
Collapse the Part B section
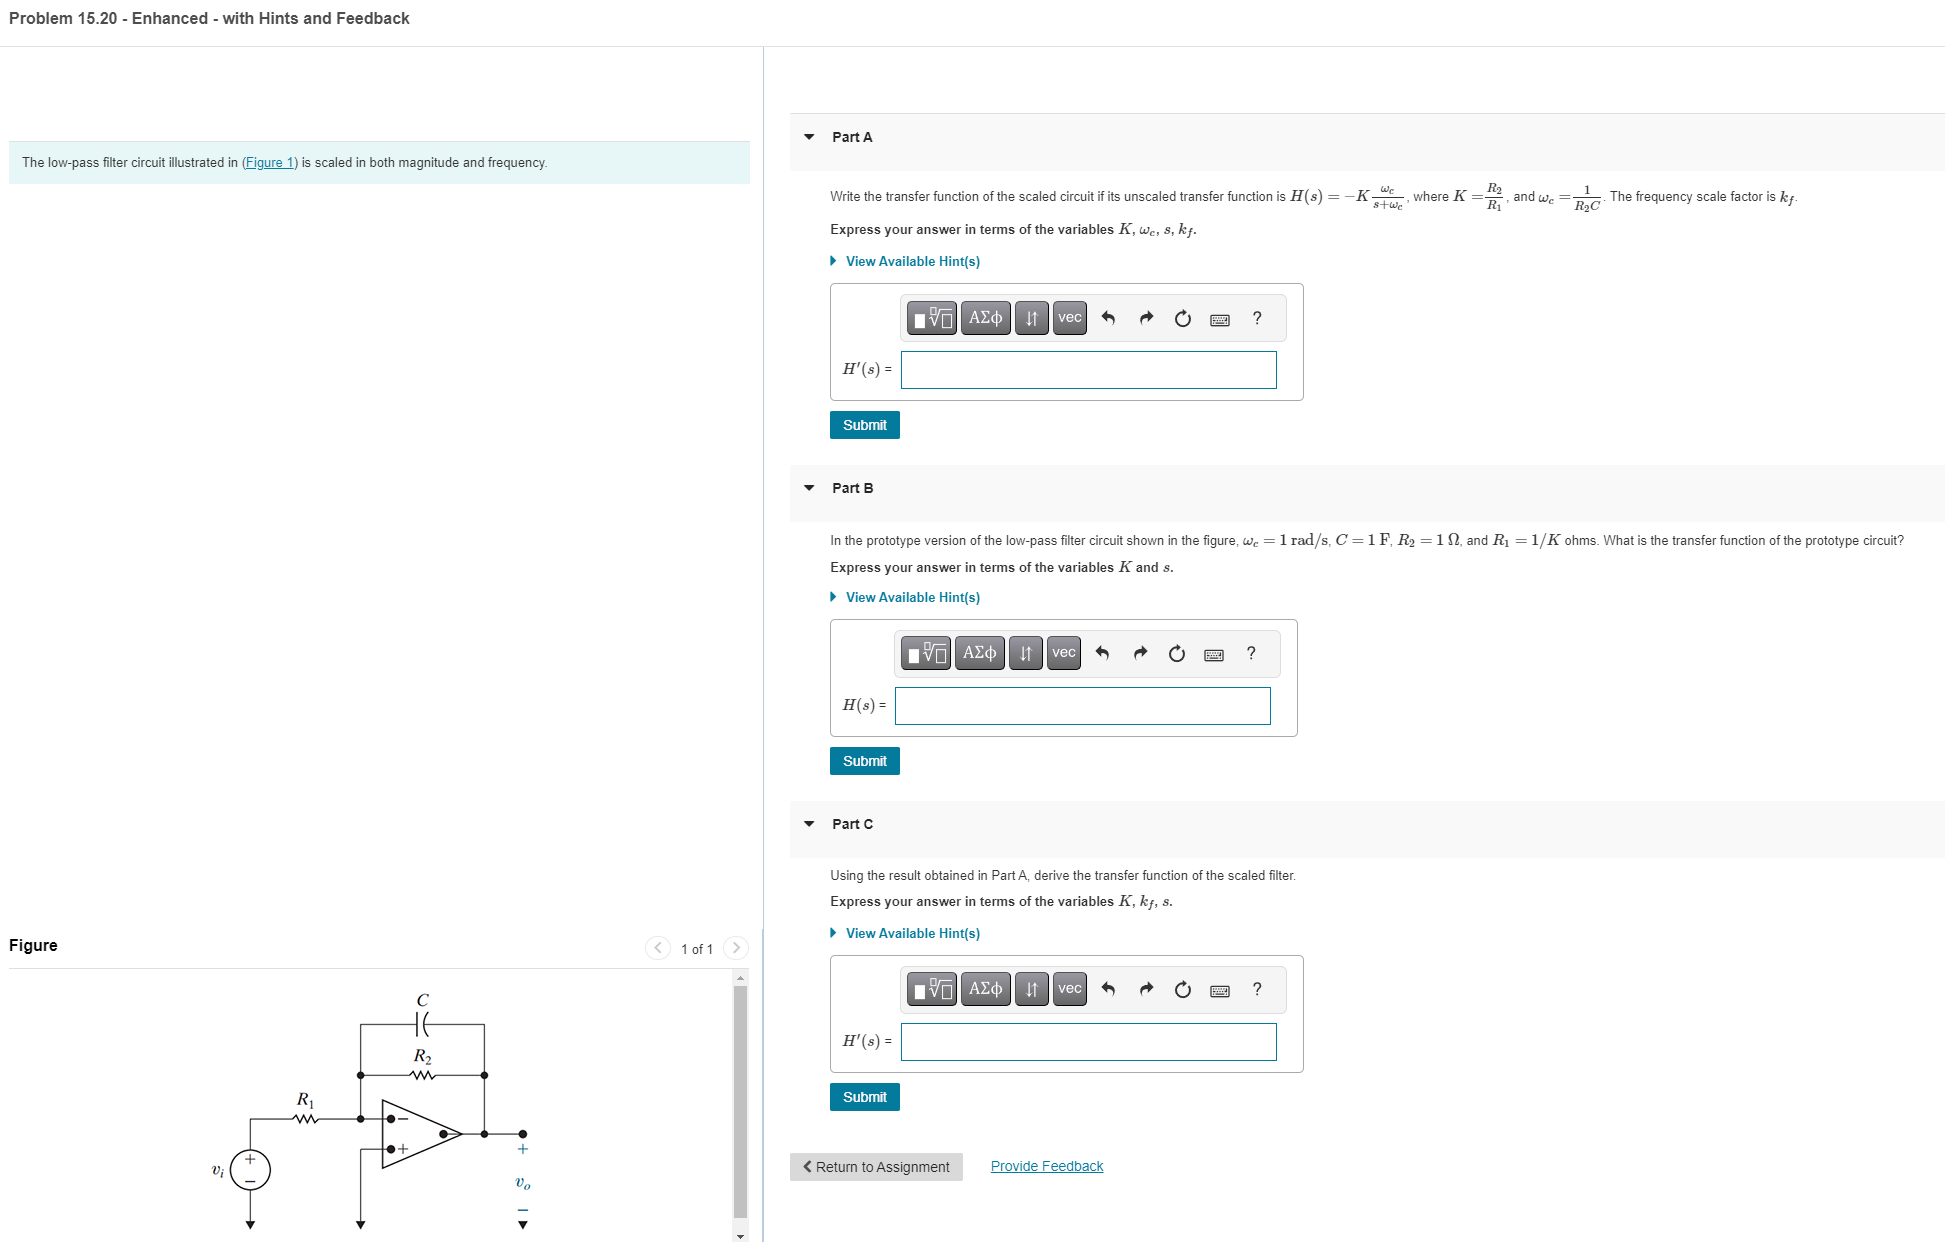point(809,488)
